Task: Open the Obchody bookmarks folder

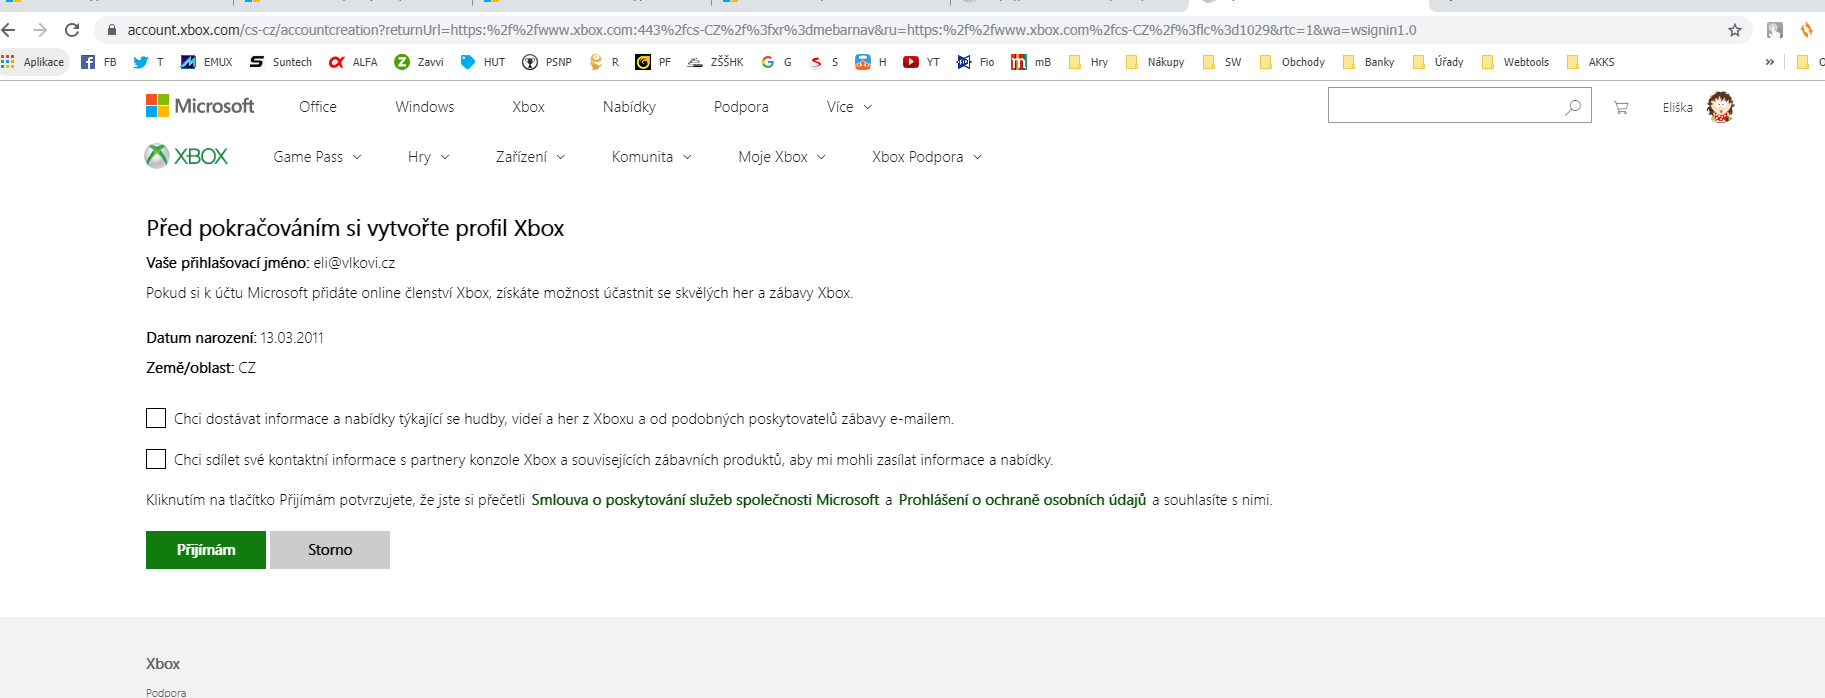Action: (1292, 62)
